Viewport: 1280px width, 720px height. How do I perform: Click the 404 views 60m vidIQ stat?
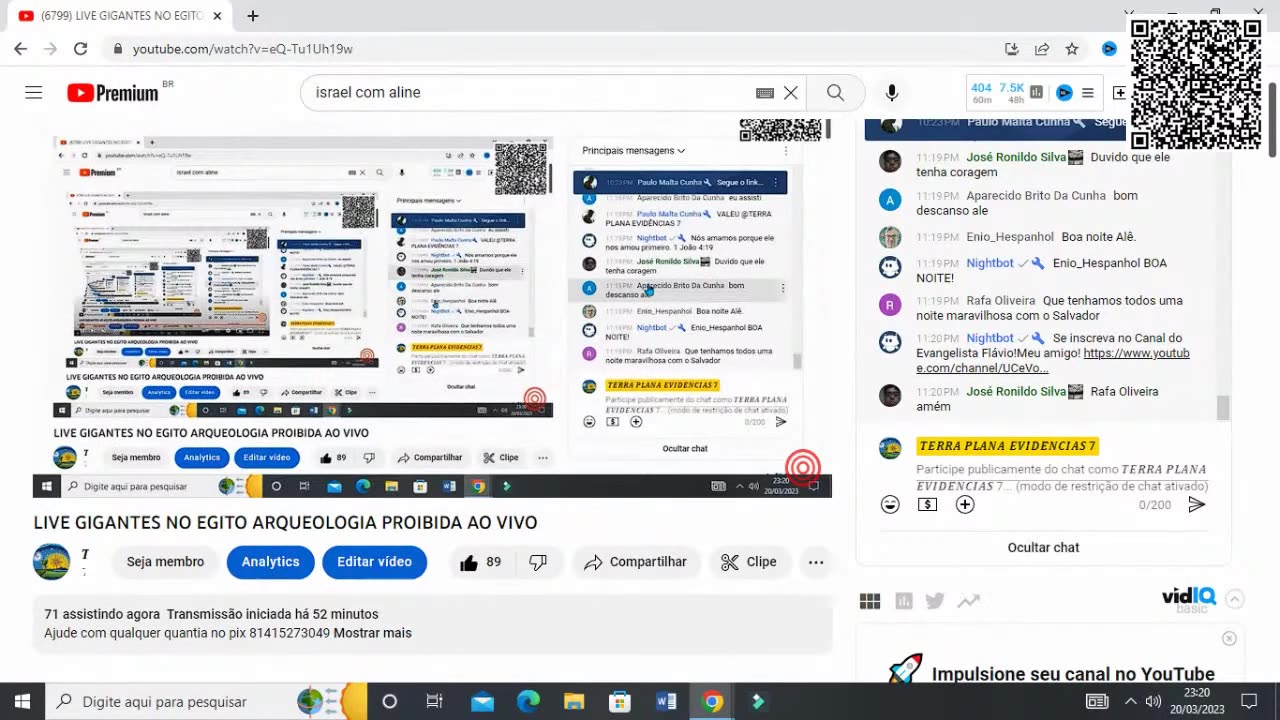(982, 93)
